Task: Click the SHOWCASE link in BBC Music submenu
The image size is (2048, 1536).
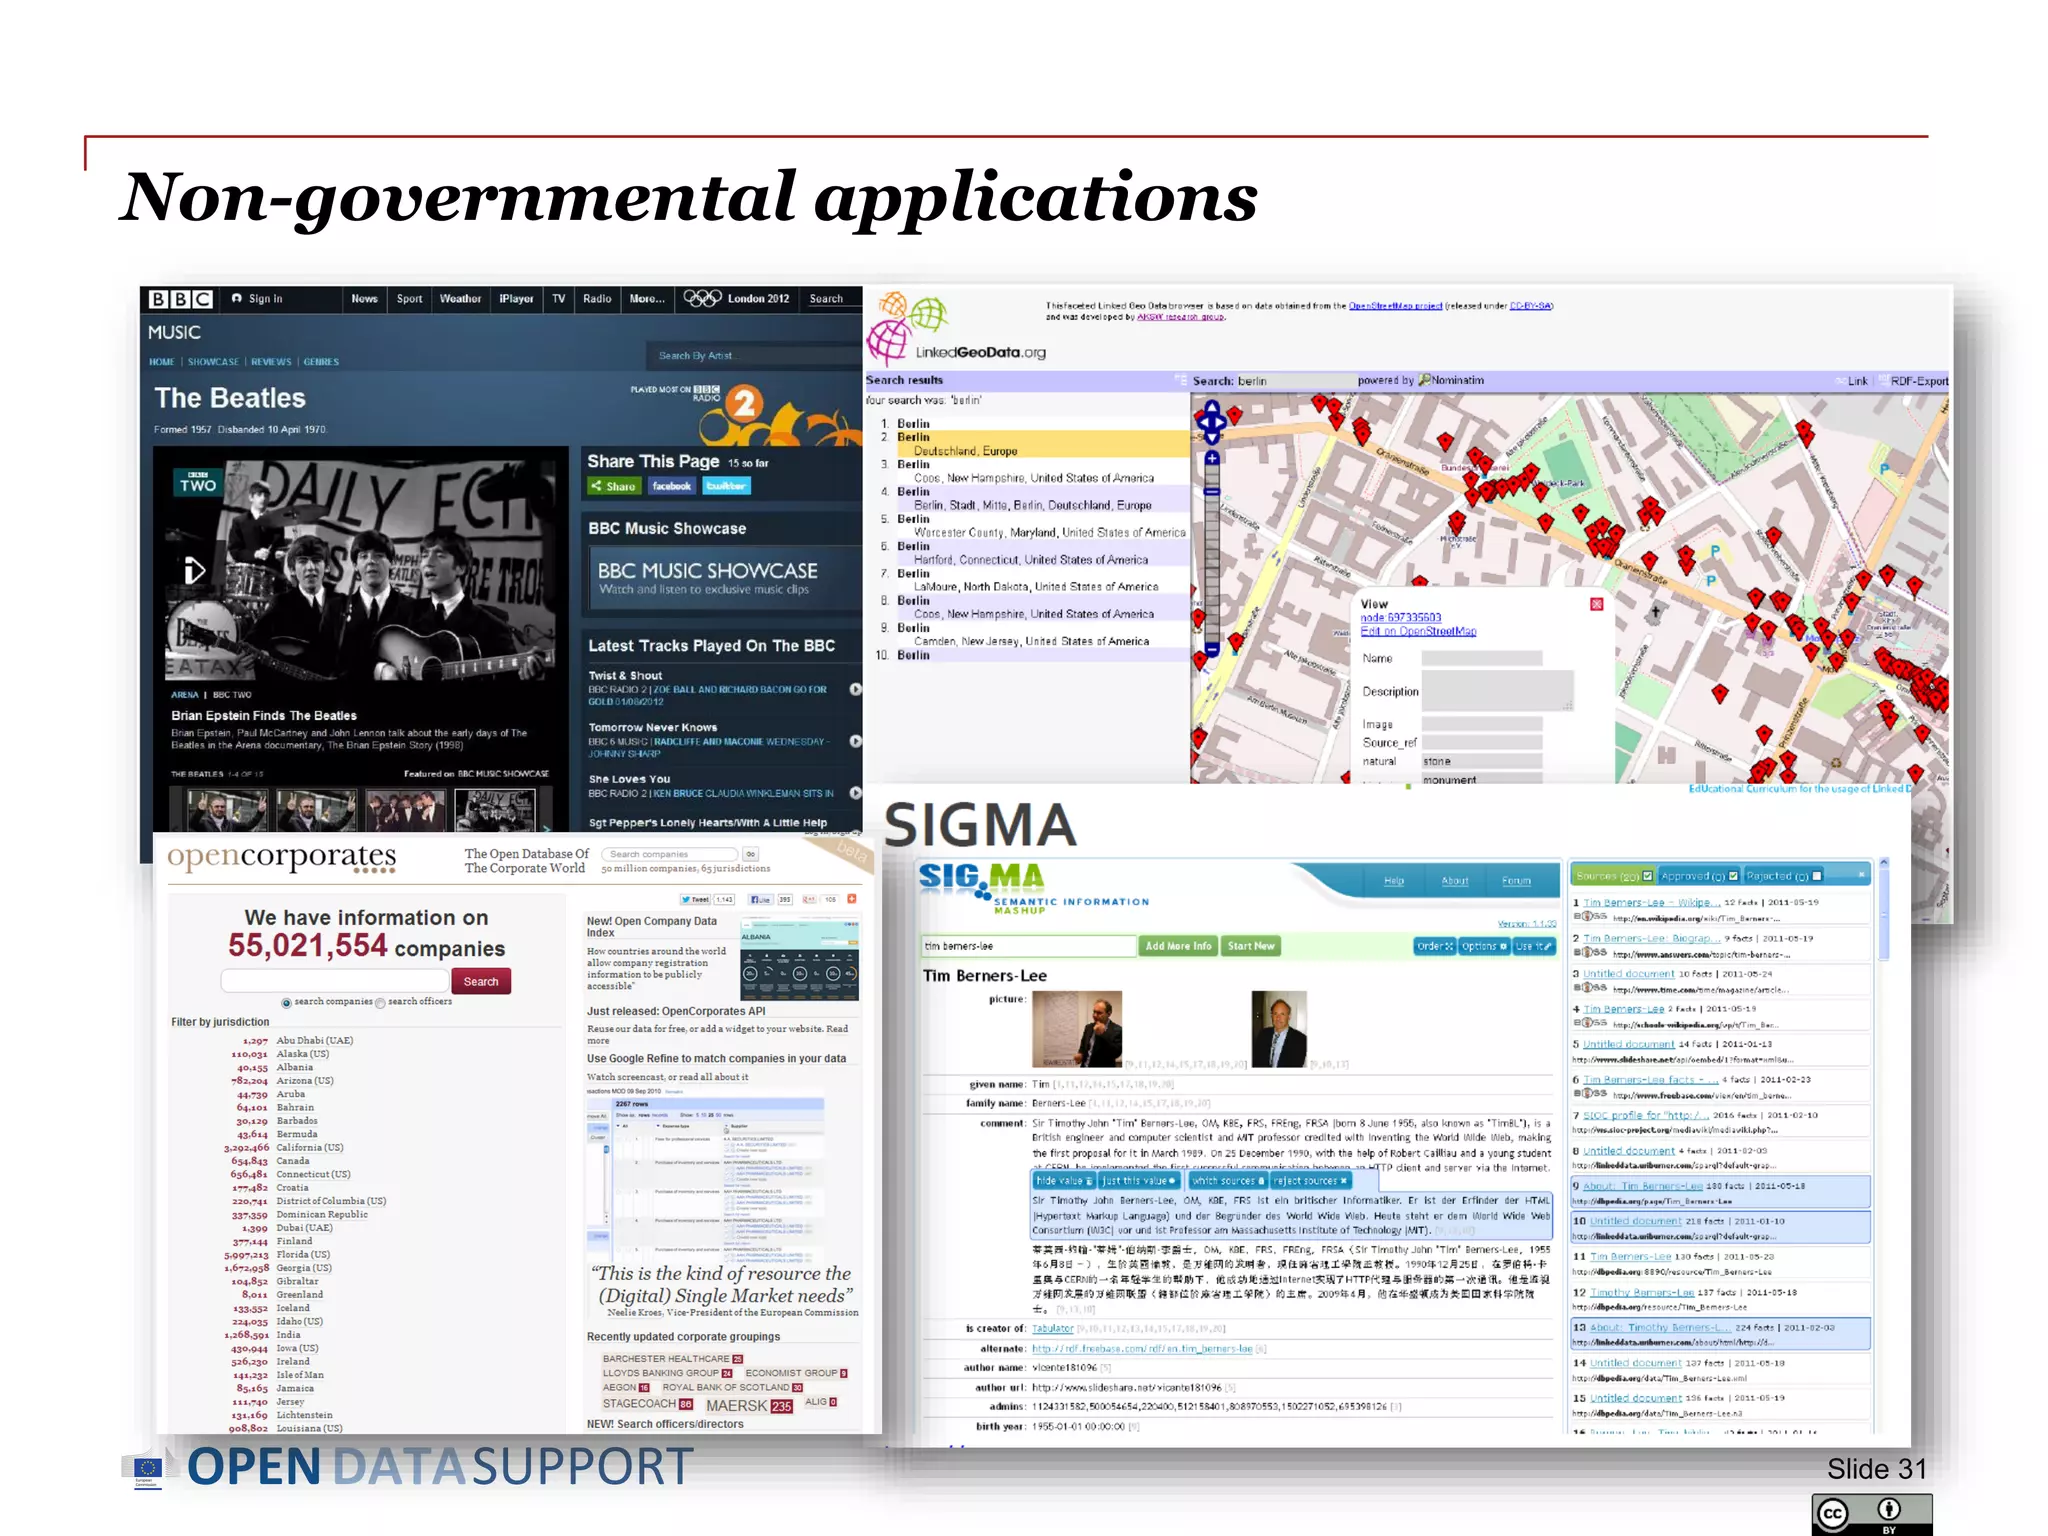Action: (213, 362)
